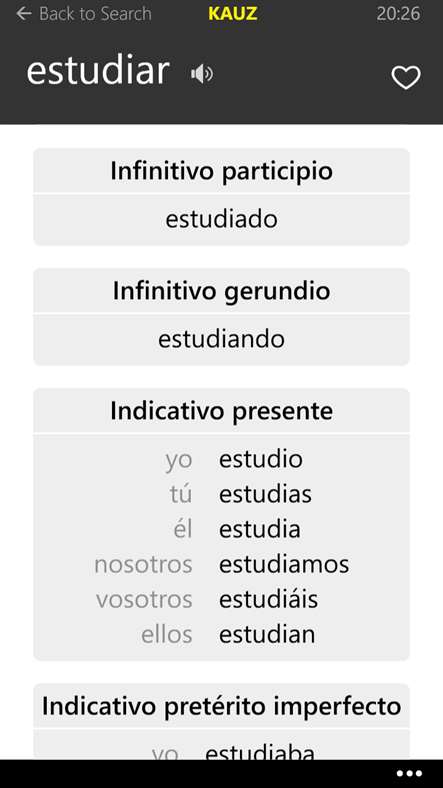
Task: Tap the nosotros pronoun label
Action: 143,565
